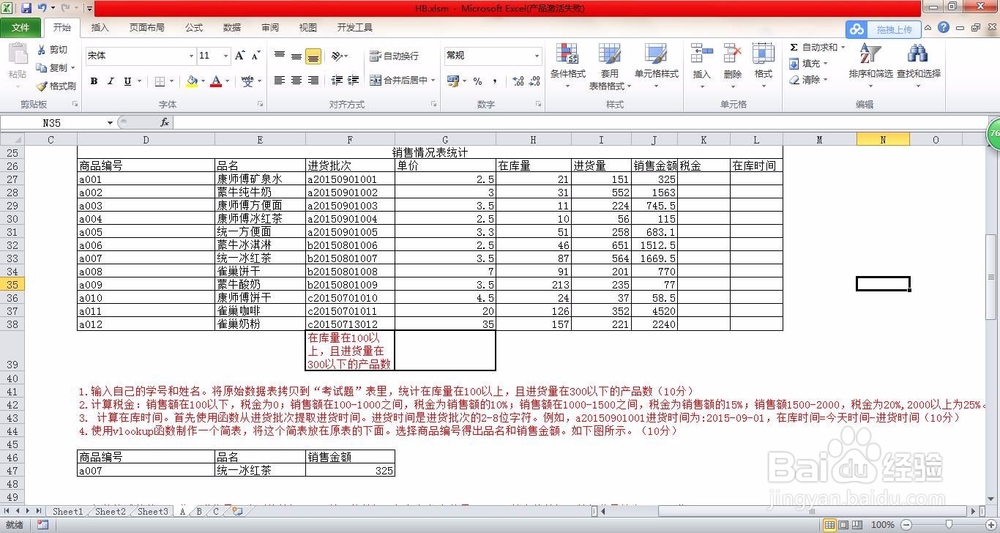The width and height of the screenshot is (1000, 533).
Task: Apply percent style
Action: click(477, 81)
